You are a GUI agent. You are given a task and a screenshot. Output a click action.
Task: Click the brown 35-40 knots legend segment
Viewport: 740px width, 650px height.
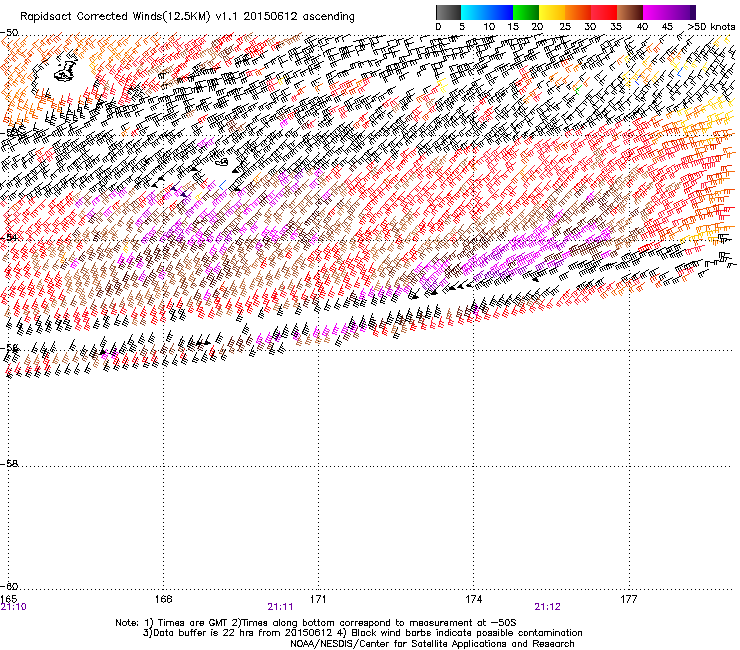click(x=630, y=12)
